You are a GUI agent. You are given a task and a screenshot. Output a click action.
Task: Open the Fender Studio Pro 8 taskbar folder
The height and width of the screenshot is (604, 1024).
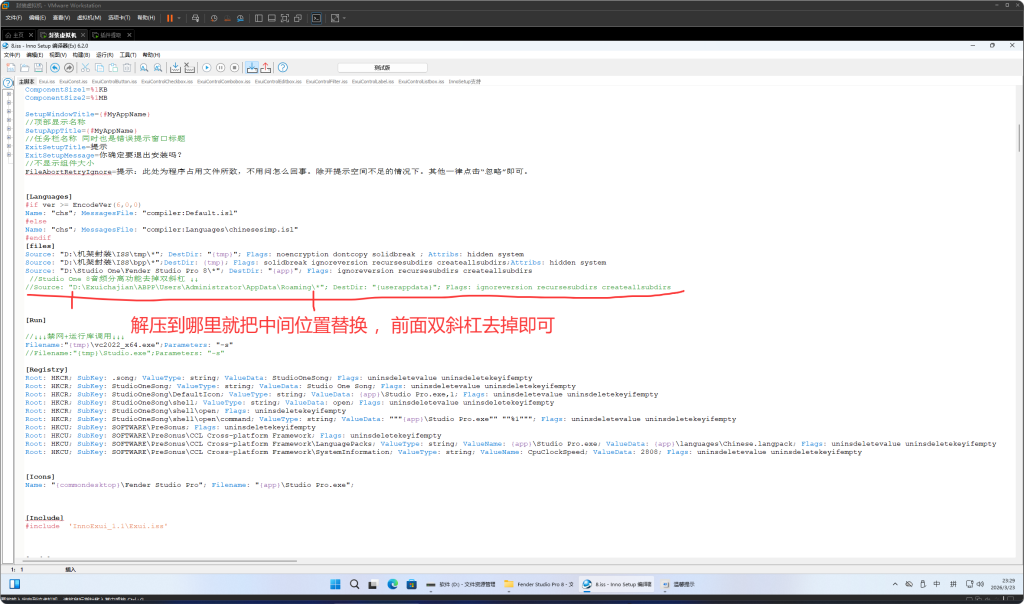click(x=539, y=584)
